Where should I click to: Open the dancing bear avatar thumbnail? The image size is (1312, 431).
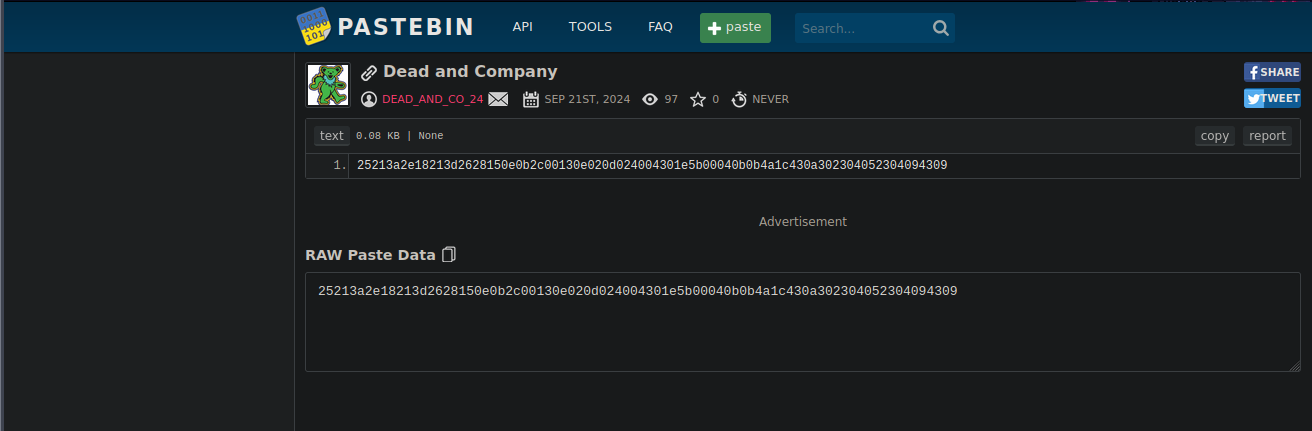coord(328,85)
